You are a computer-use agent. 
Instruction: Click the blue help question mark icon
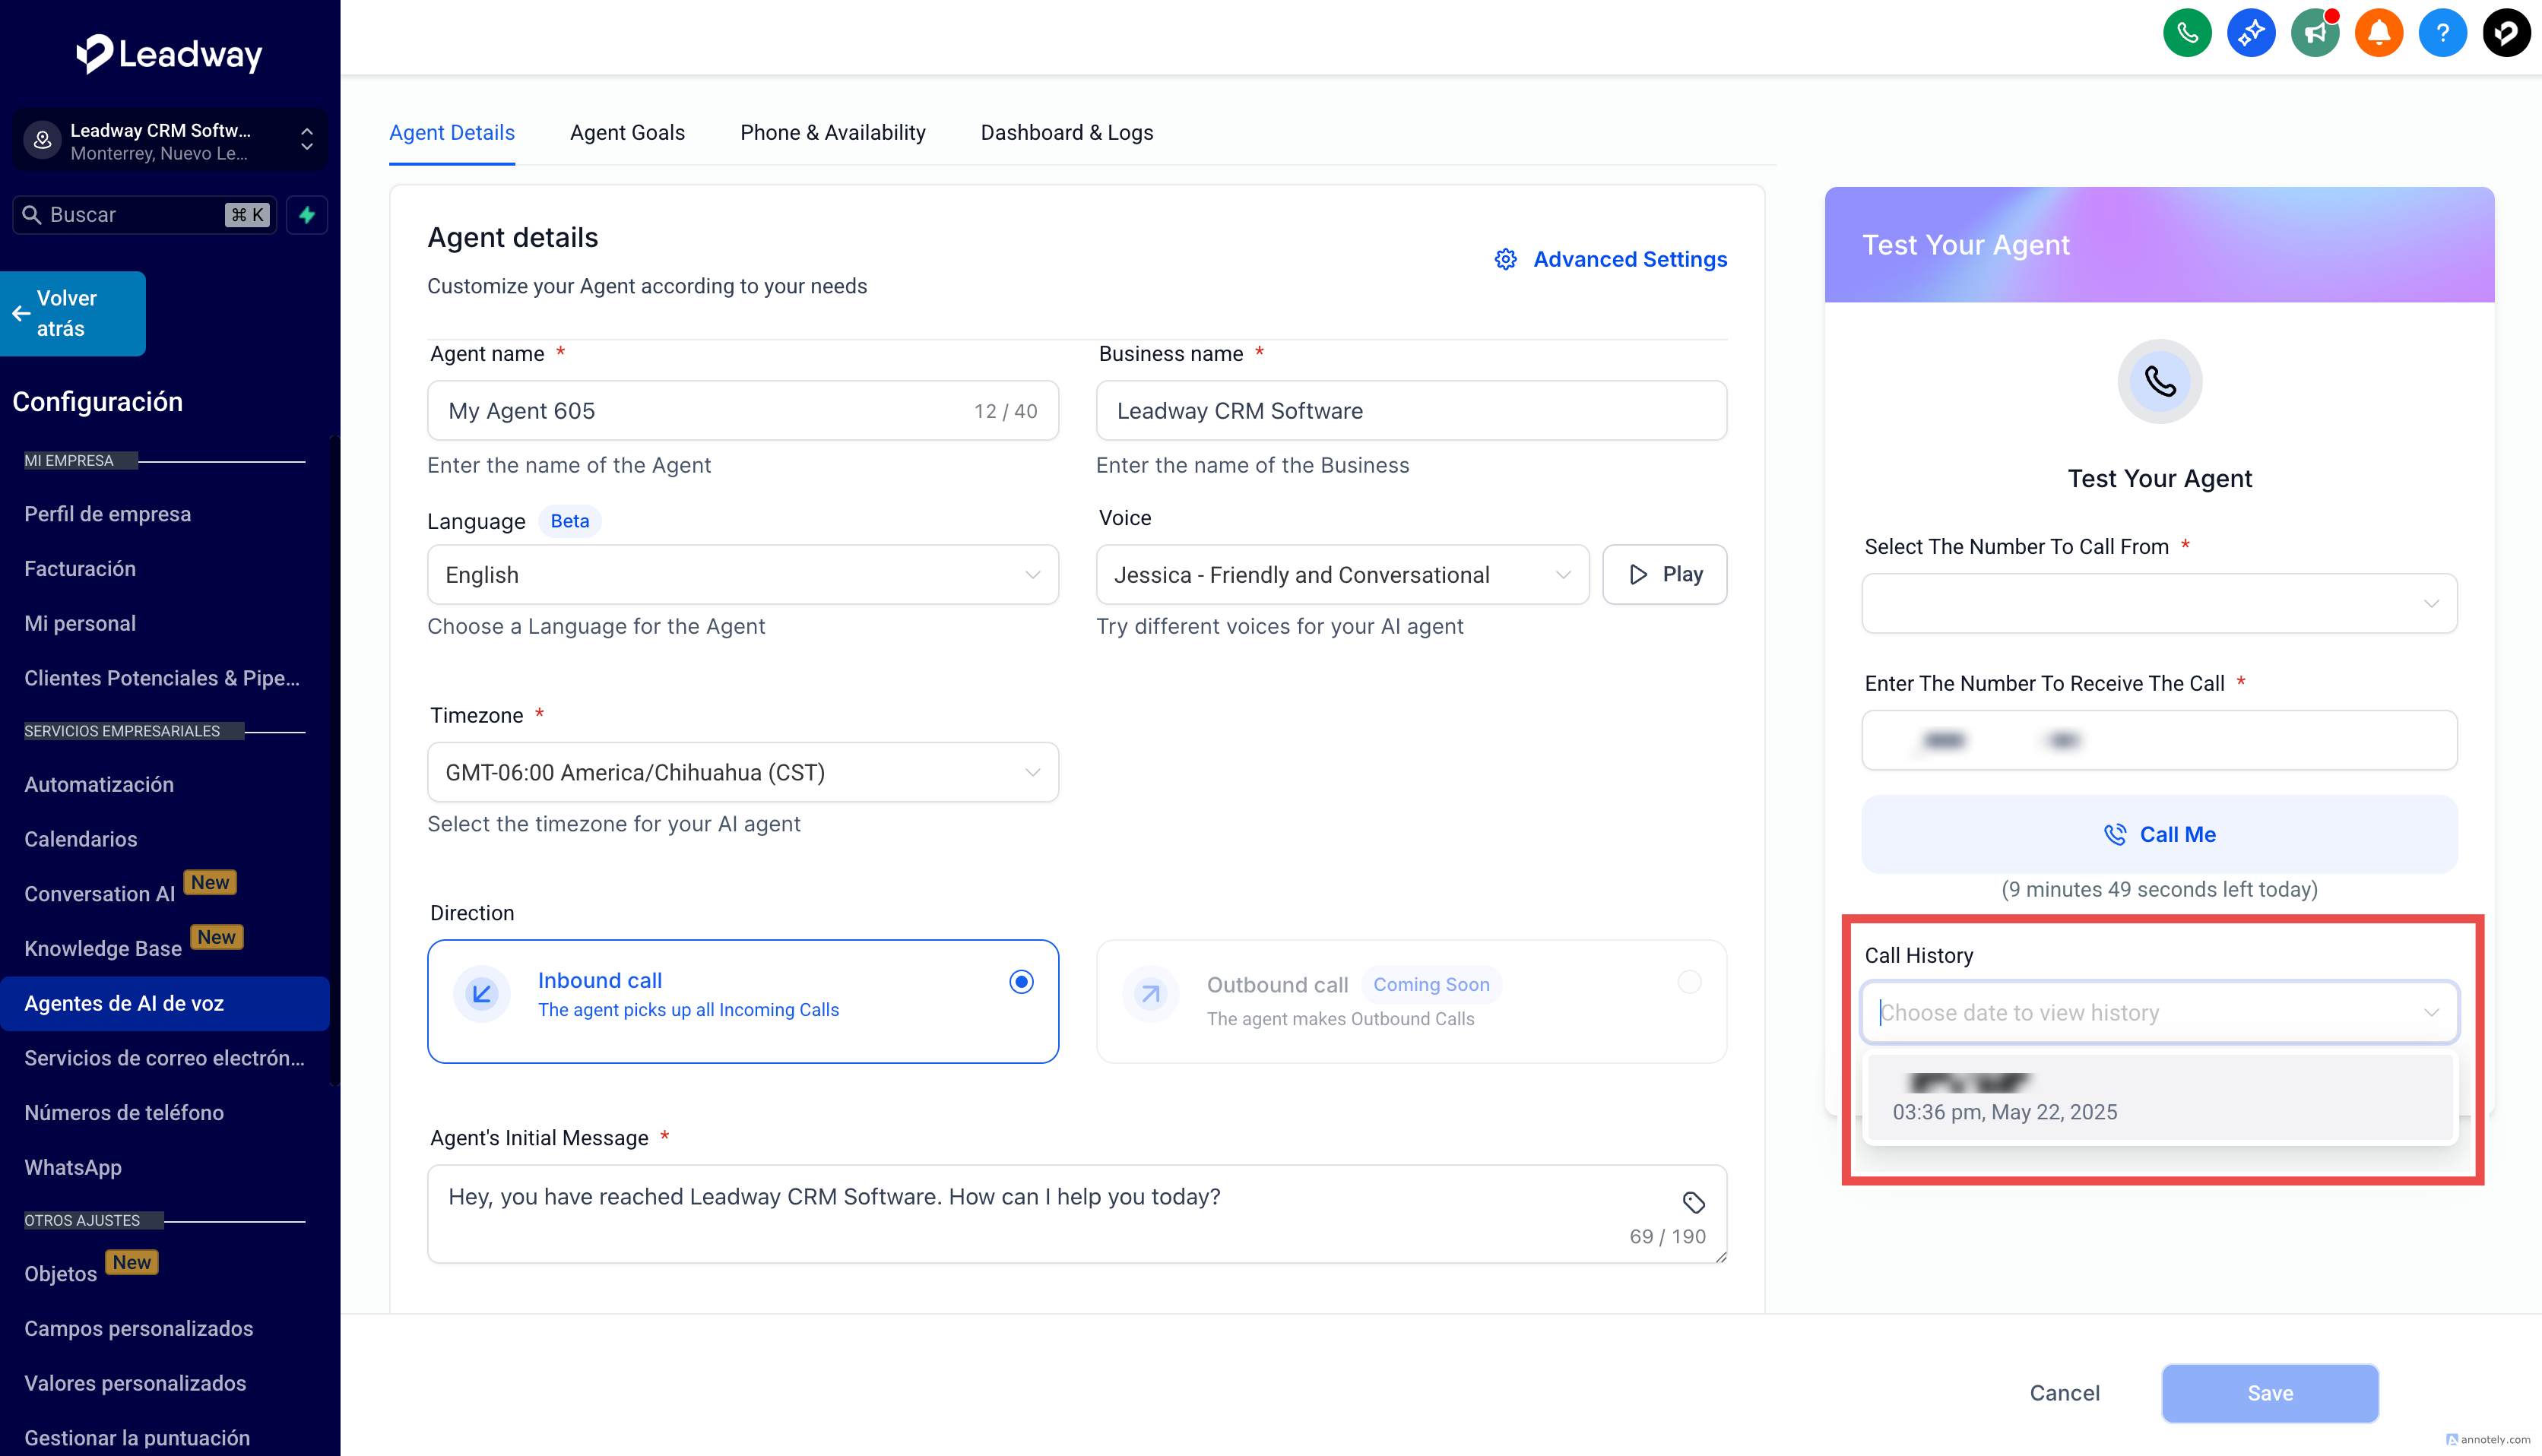pos(2442,33)
